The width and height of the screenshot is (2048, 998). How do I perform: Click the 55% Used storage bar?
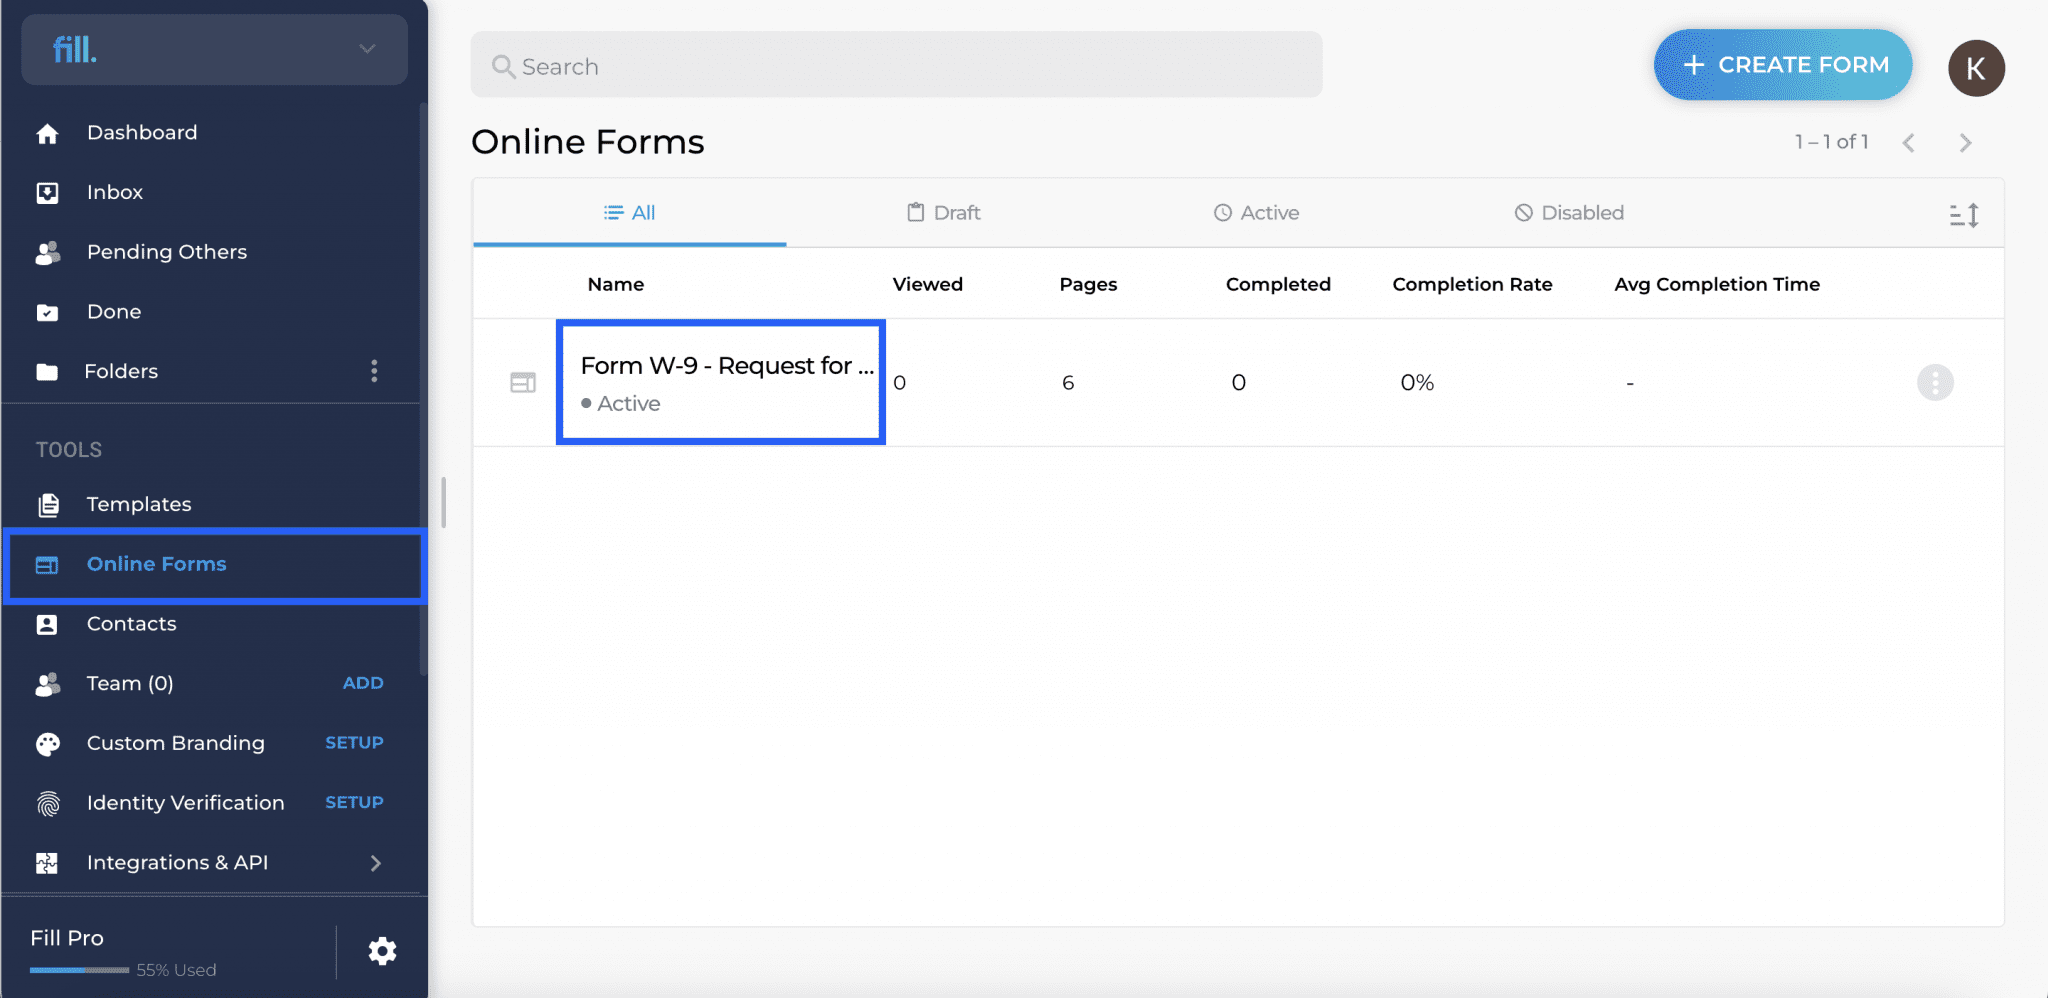tap(79, 970)
